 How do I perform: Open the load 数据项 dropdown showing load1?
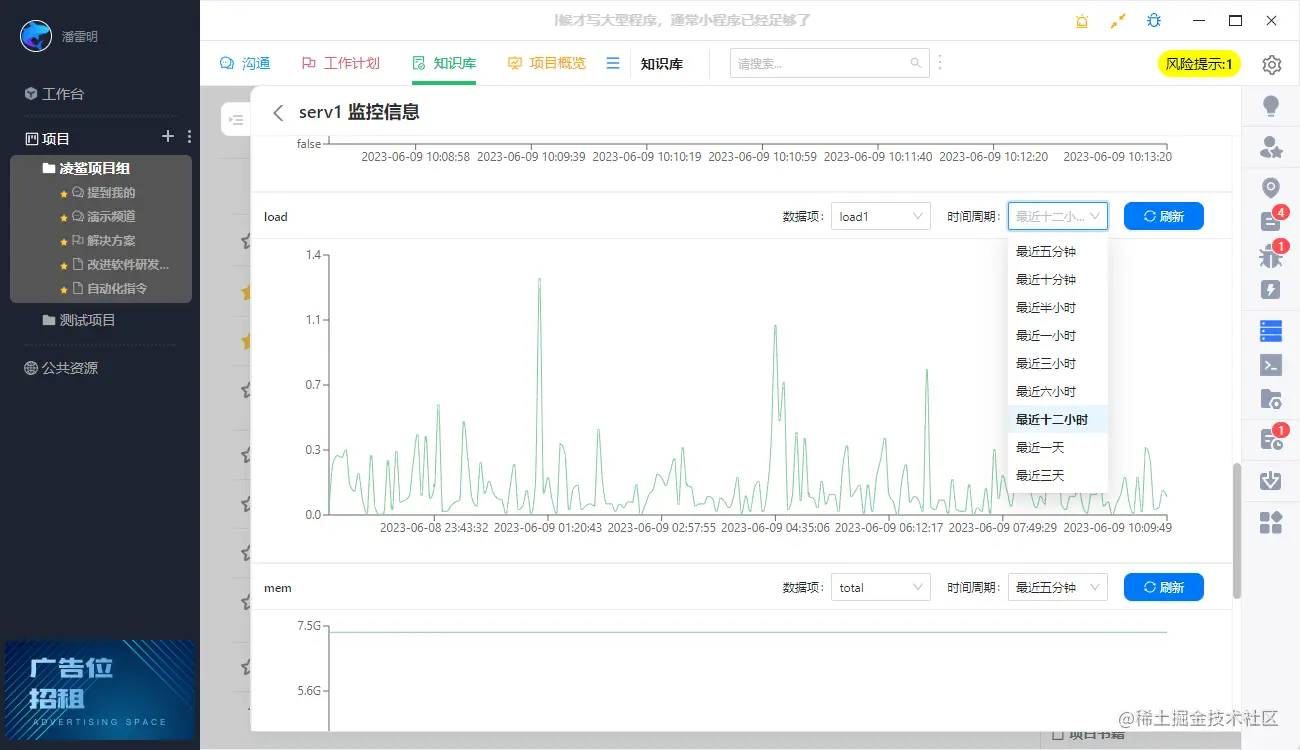(x=881, y=216)
